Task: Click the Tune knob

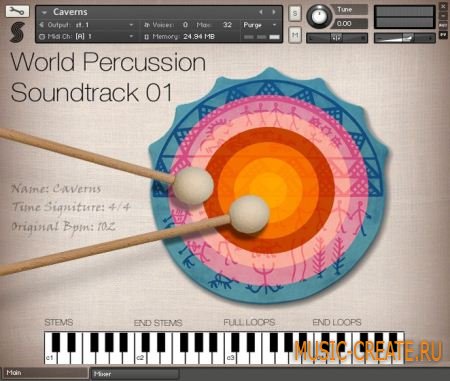Action: [x=319, y=16]
